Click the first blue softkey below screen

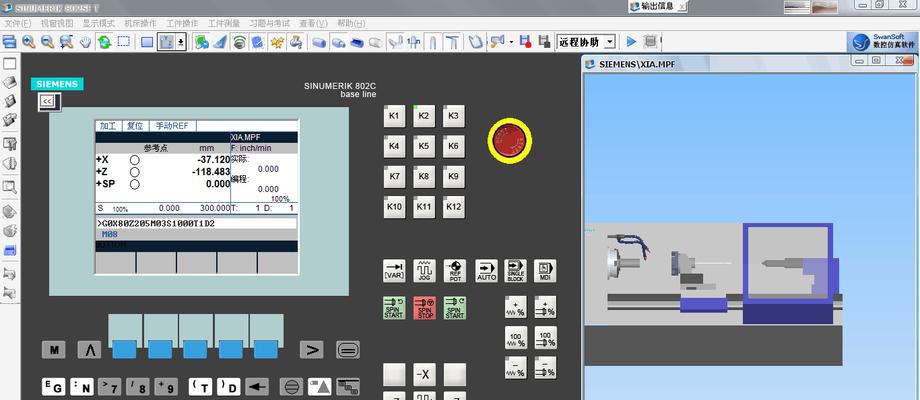click(x=124, y=350)
